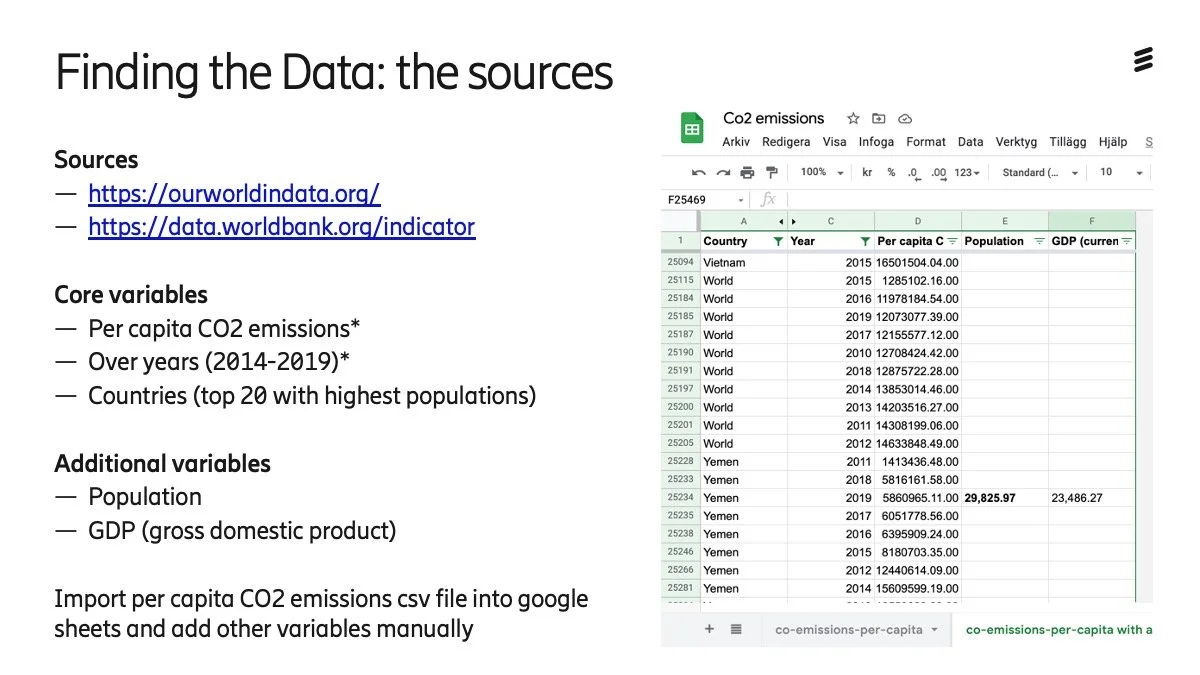Open the Verktyg menu
Image resolution: width=1200 pixels, height=675 pixels.
pos(1016,142)
